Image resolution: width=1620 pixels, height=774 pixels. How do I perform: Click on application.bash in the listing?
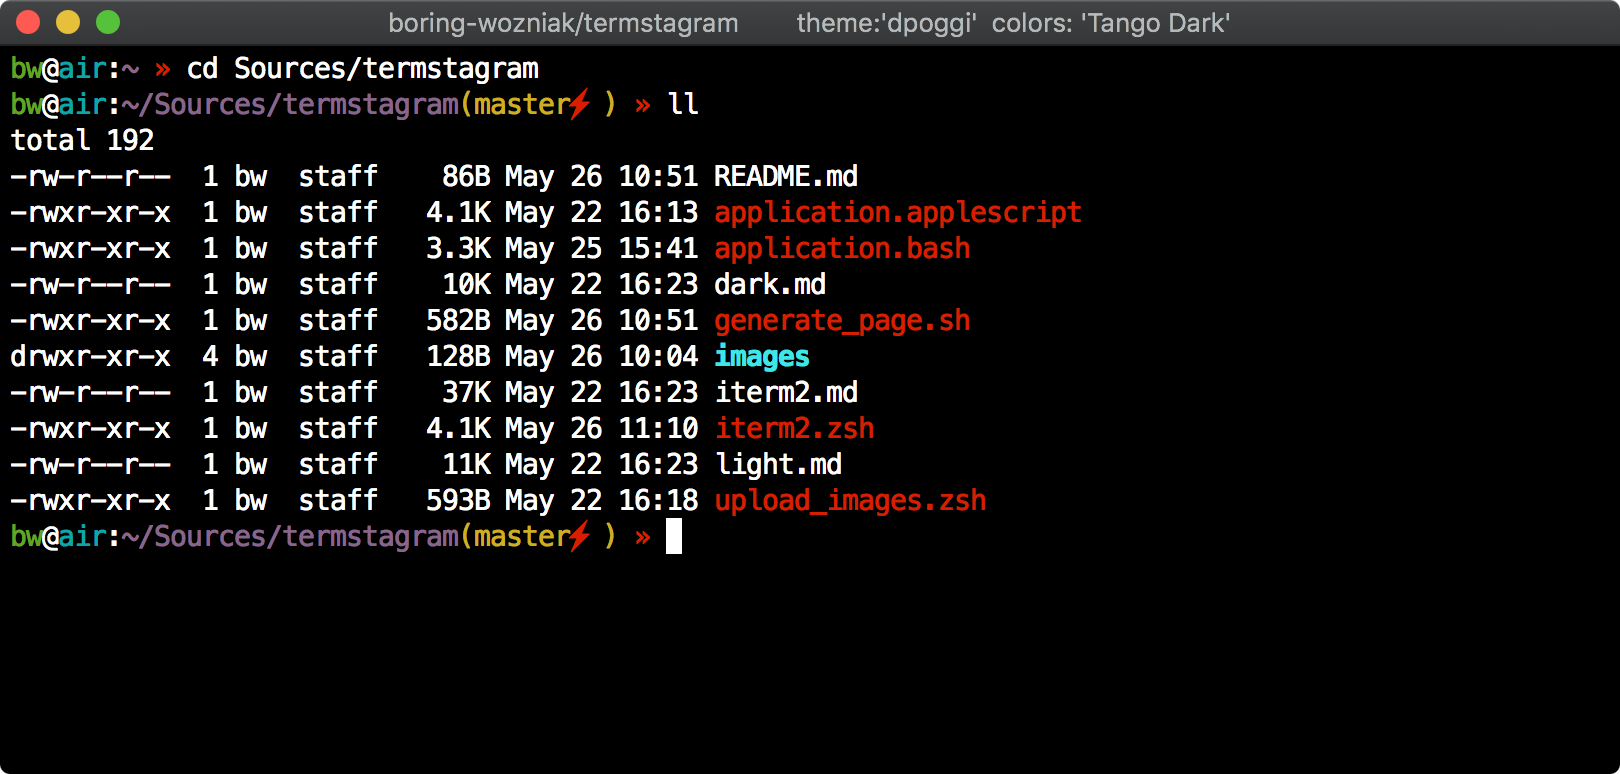tap(841, 249)
